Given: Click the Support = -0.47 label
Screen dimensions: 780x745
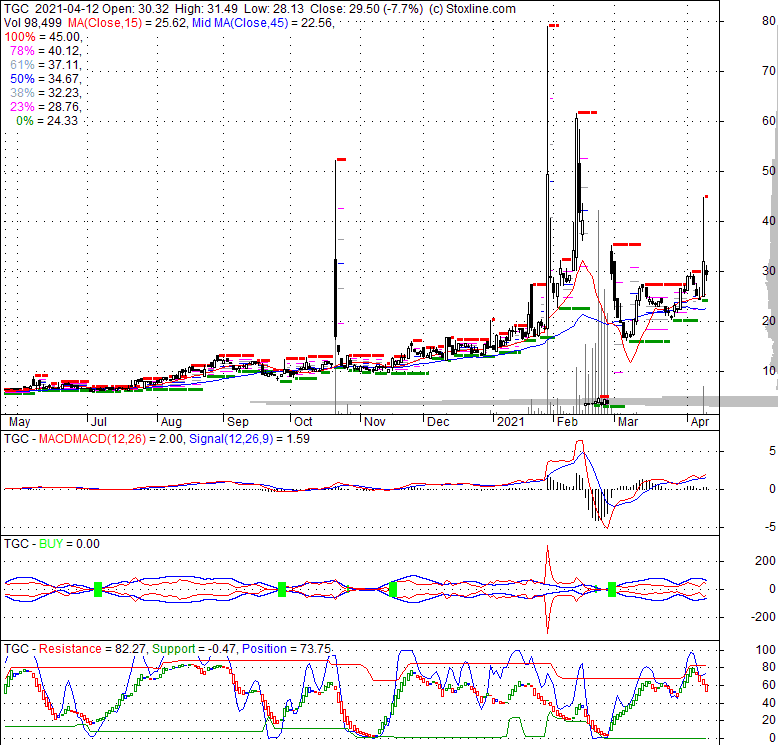Looking at the screenshot, I should pos(191,649).
